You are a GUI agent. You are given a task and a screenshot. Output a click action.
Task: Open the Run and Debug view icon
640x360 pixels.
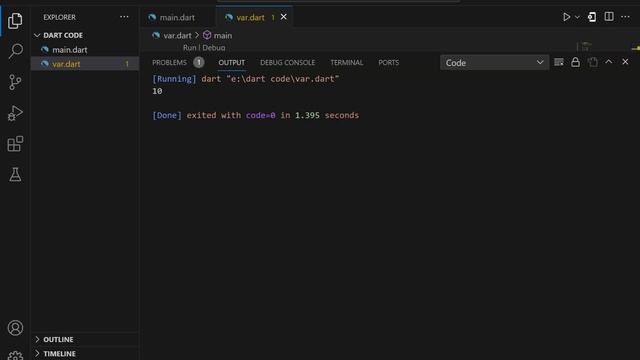[x=15, y=113]
